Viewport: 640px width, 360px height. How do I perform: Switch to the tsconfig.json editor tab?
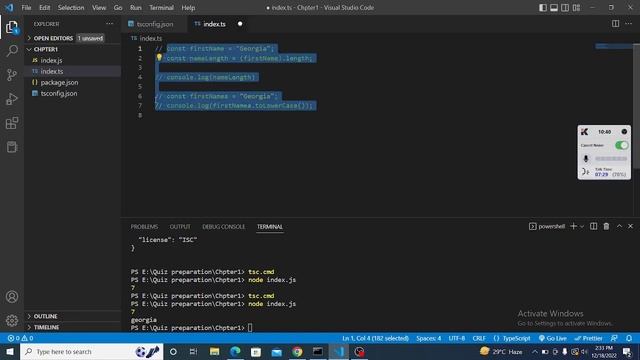point(155,24)
